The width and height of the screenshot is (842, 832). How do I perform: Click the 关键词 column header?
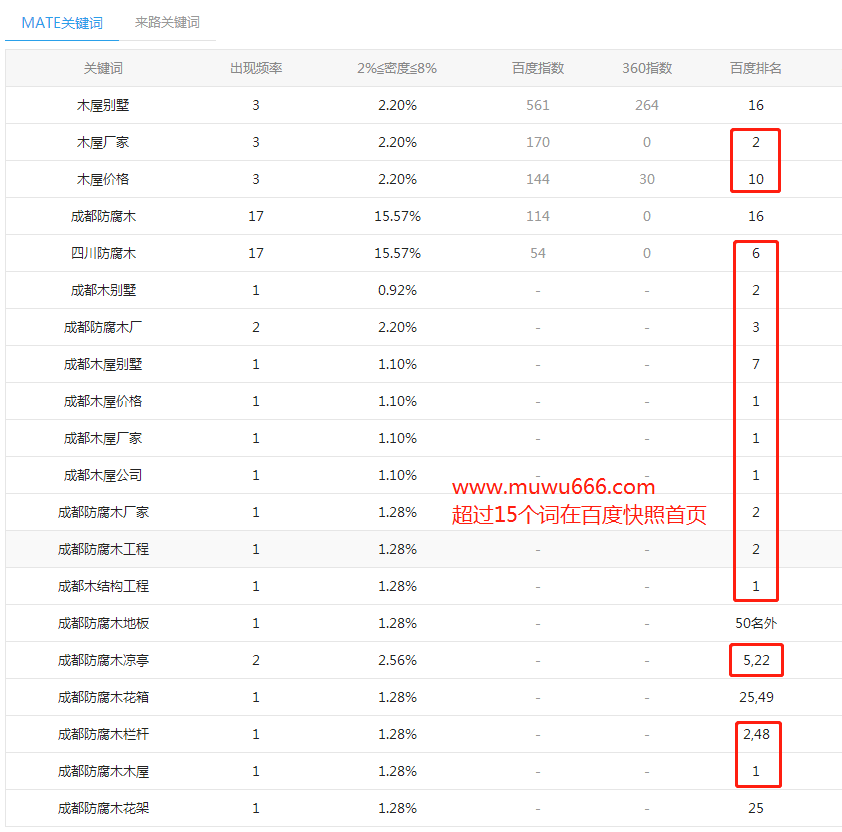point(103,68)
